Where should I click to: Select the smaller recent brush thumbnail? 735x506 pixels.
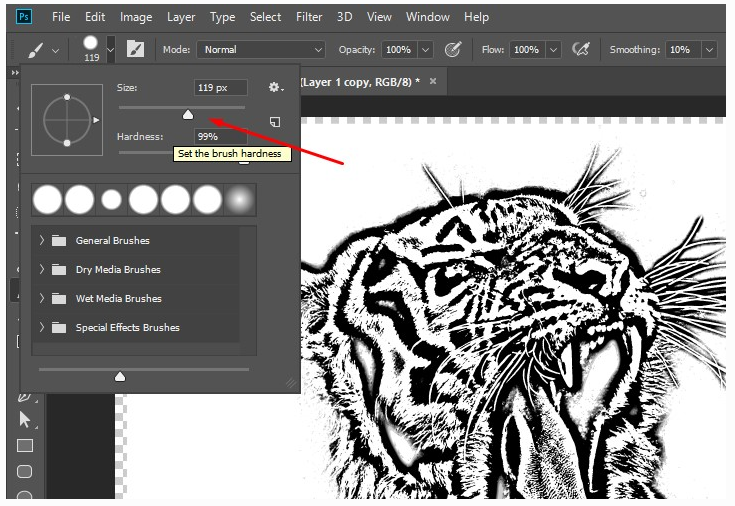point(112,199)
